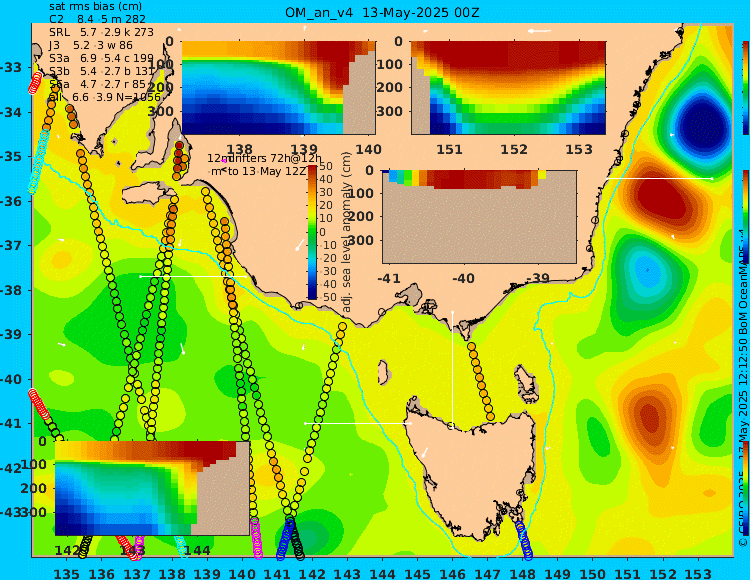
Task: Click latitude label -37 on the left axis
Action: (11, 245)
